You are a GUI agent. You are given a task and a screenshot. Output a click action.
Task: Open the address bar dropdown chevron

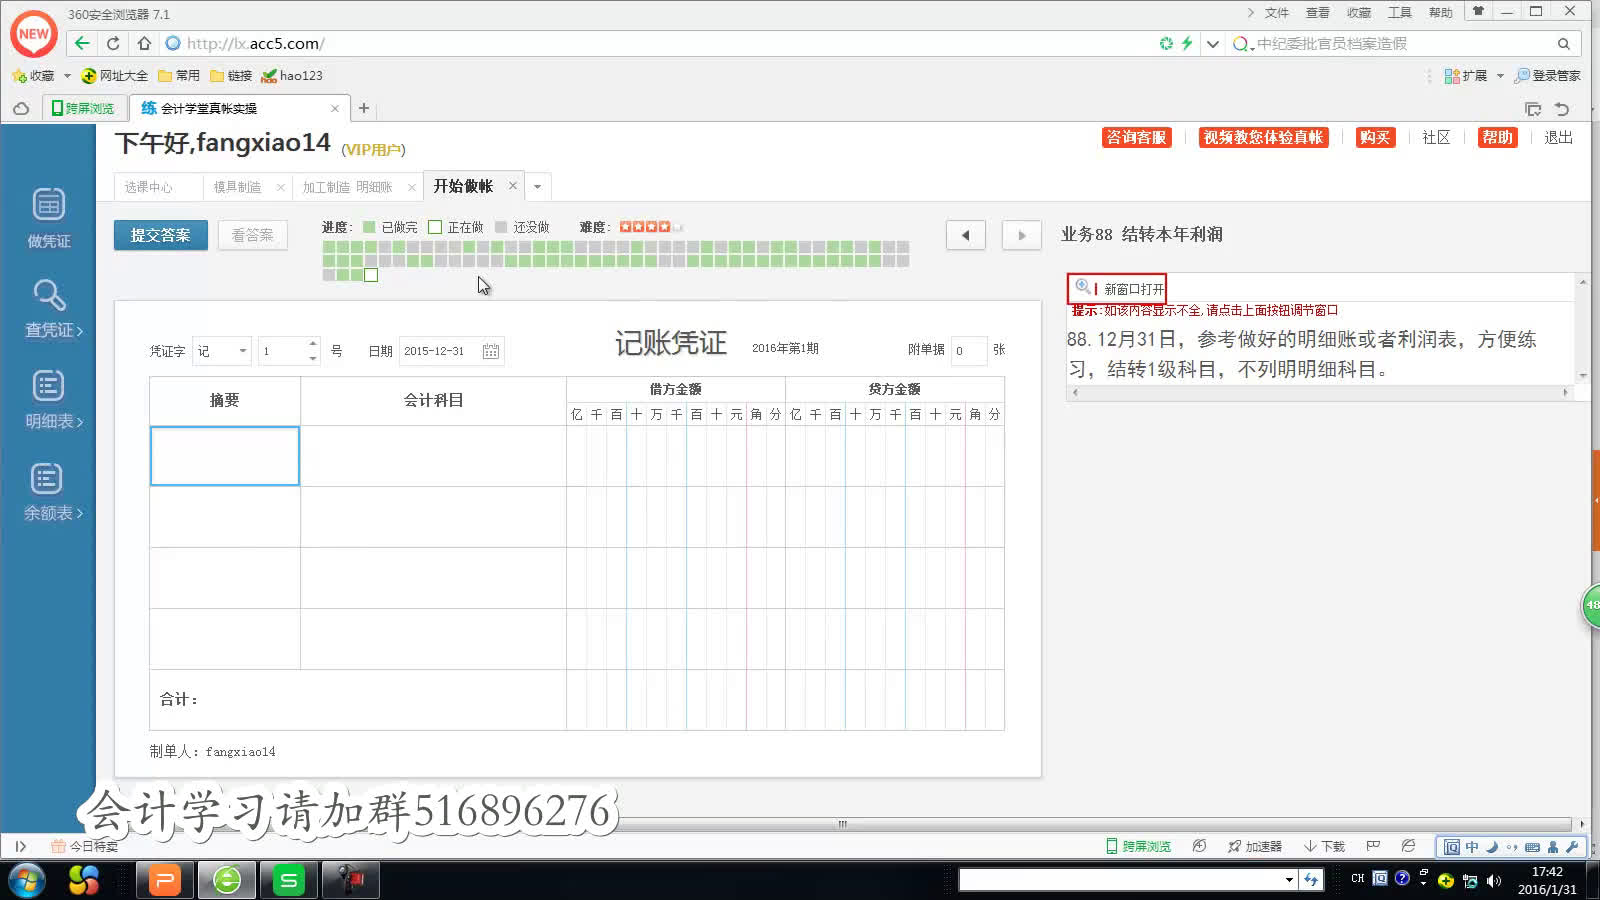pos(1212,43)
